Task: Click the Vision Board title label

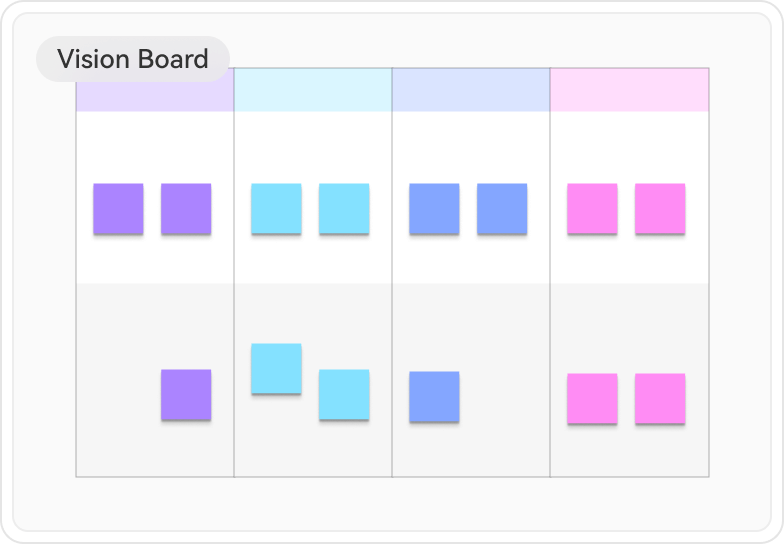Action: click(132, 59)
